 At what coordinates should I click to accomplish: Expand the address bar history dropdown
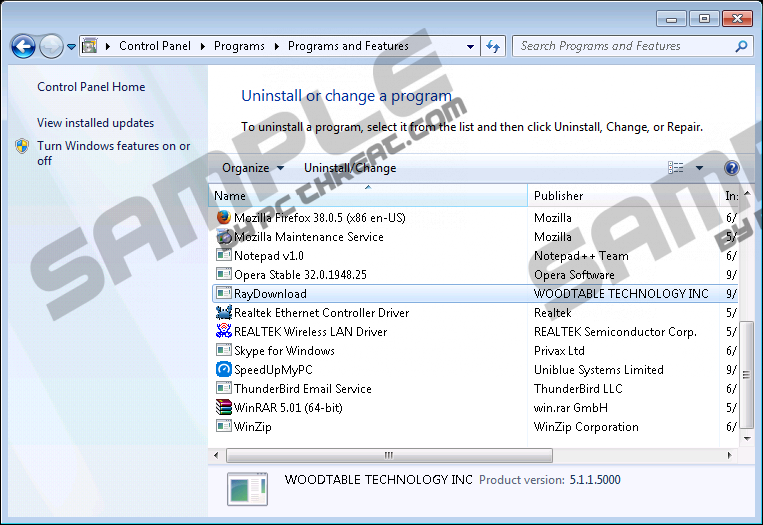(x=470, y=47)
